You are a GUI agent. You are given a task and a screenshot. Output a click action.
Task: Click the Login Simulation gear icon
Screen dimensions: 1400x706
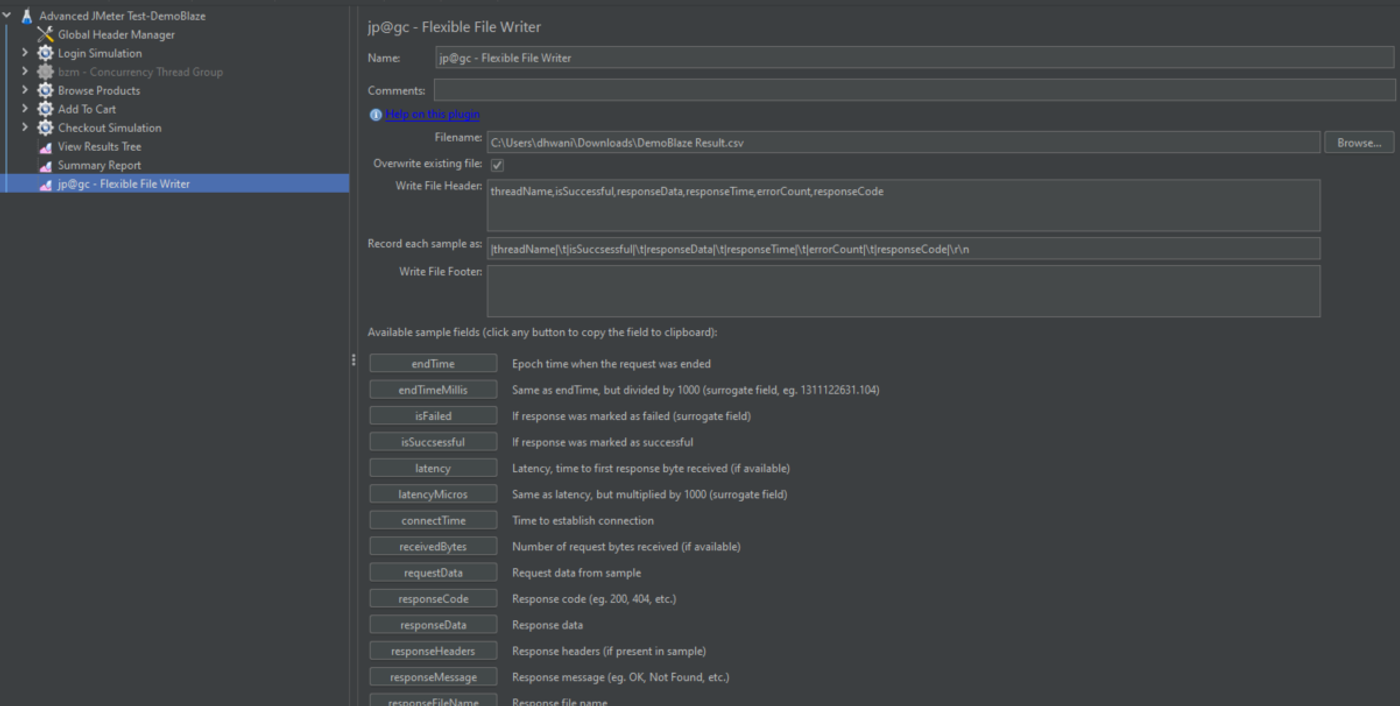45,53
